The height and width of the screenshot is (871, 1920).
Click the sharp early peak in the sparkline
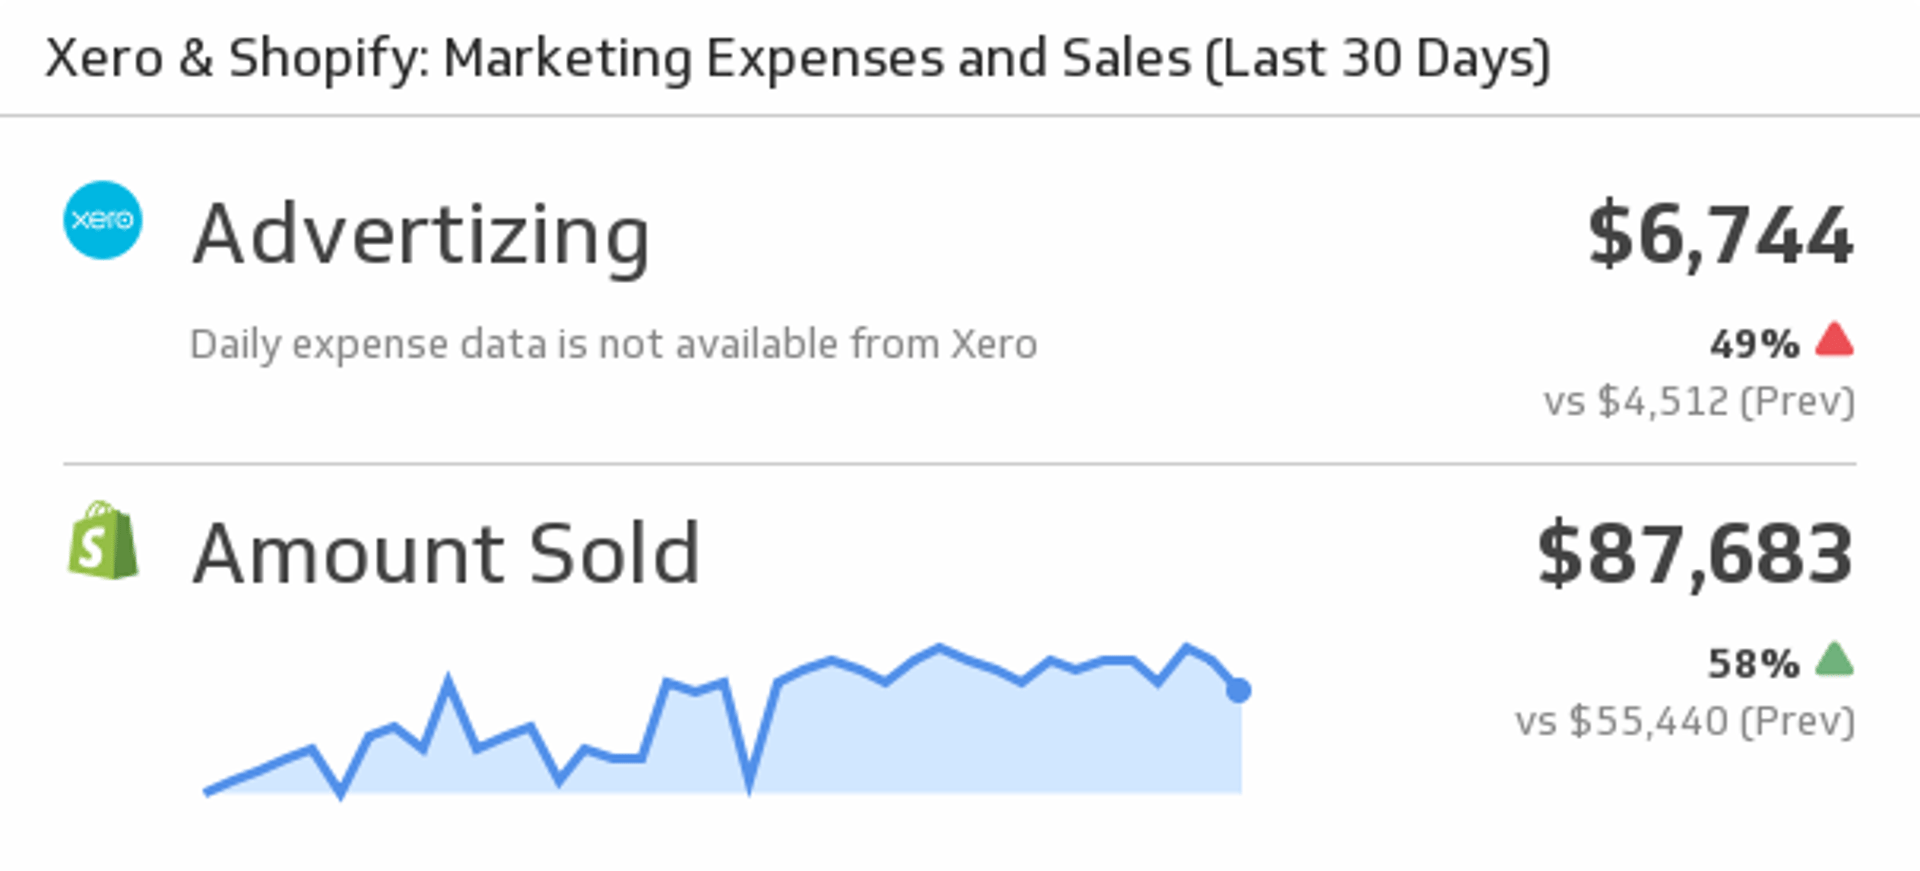click(447, 682)
